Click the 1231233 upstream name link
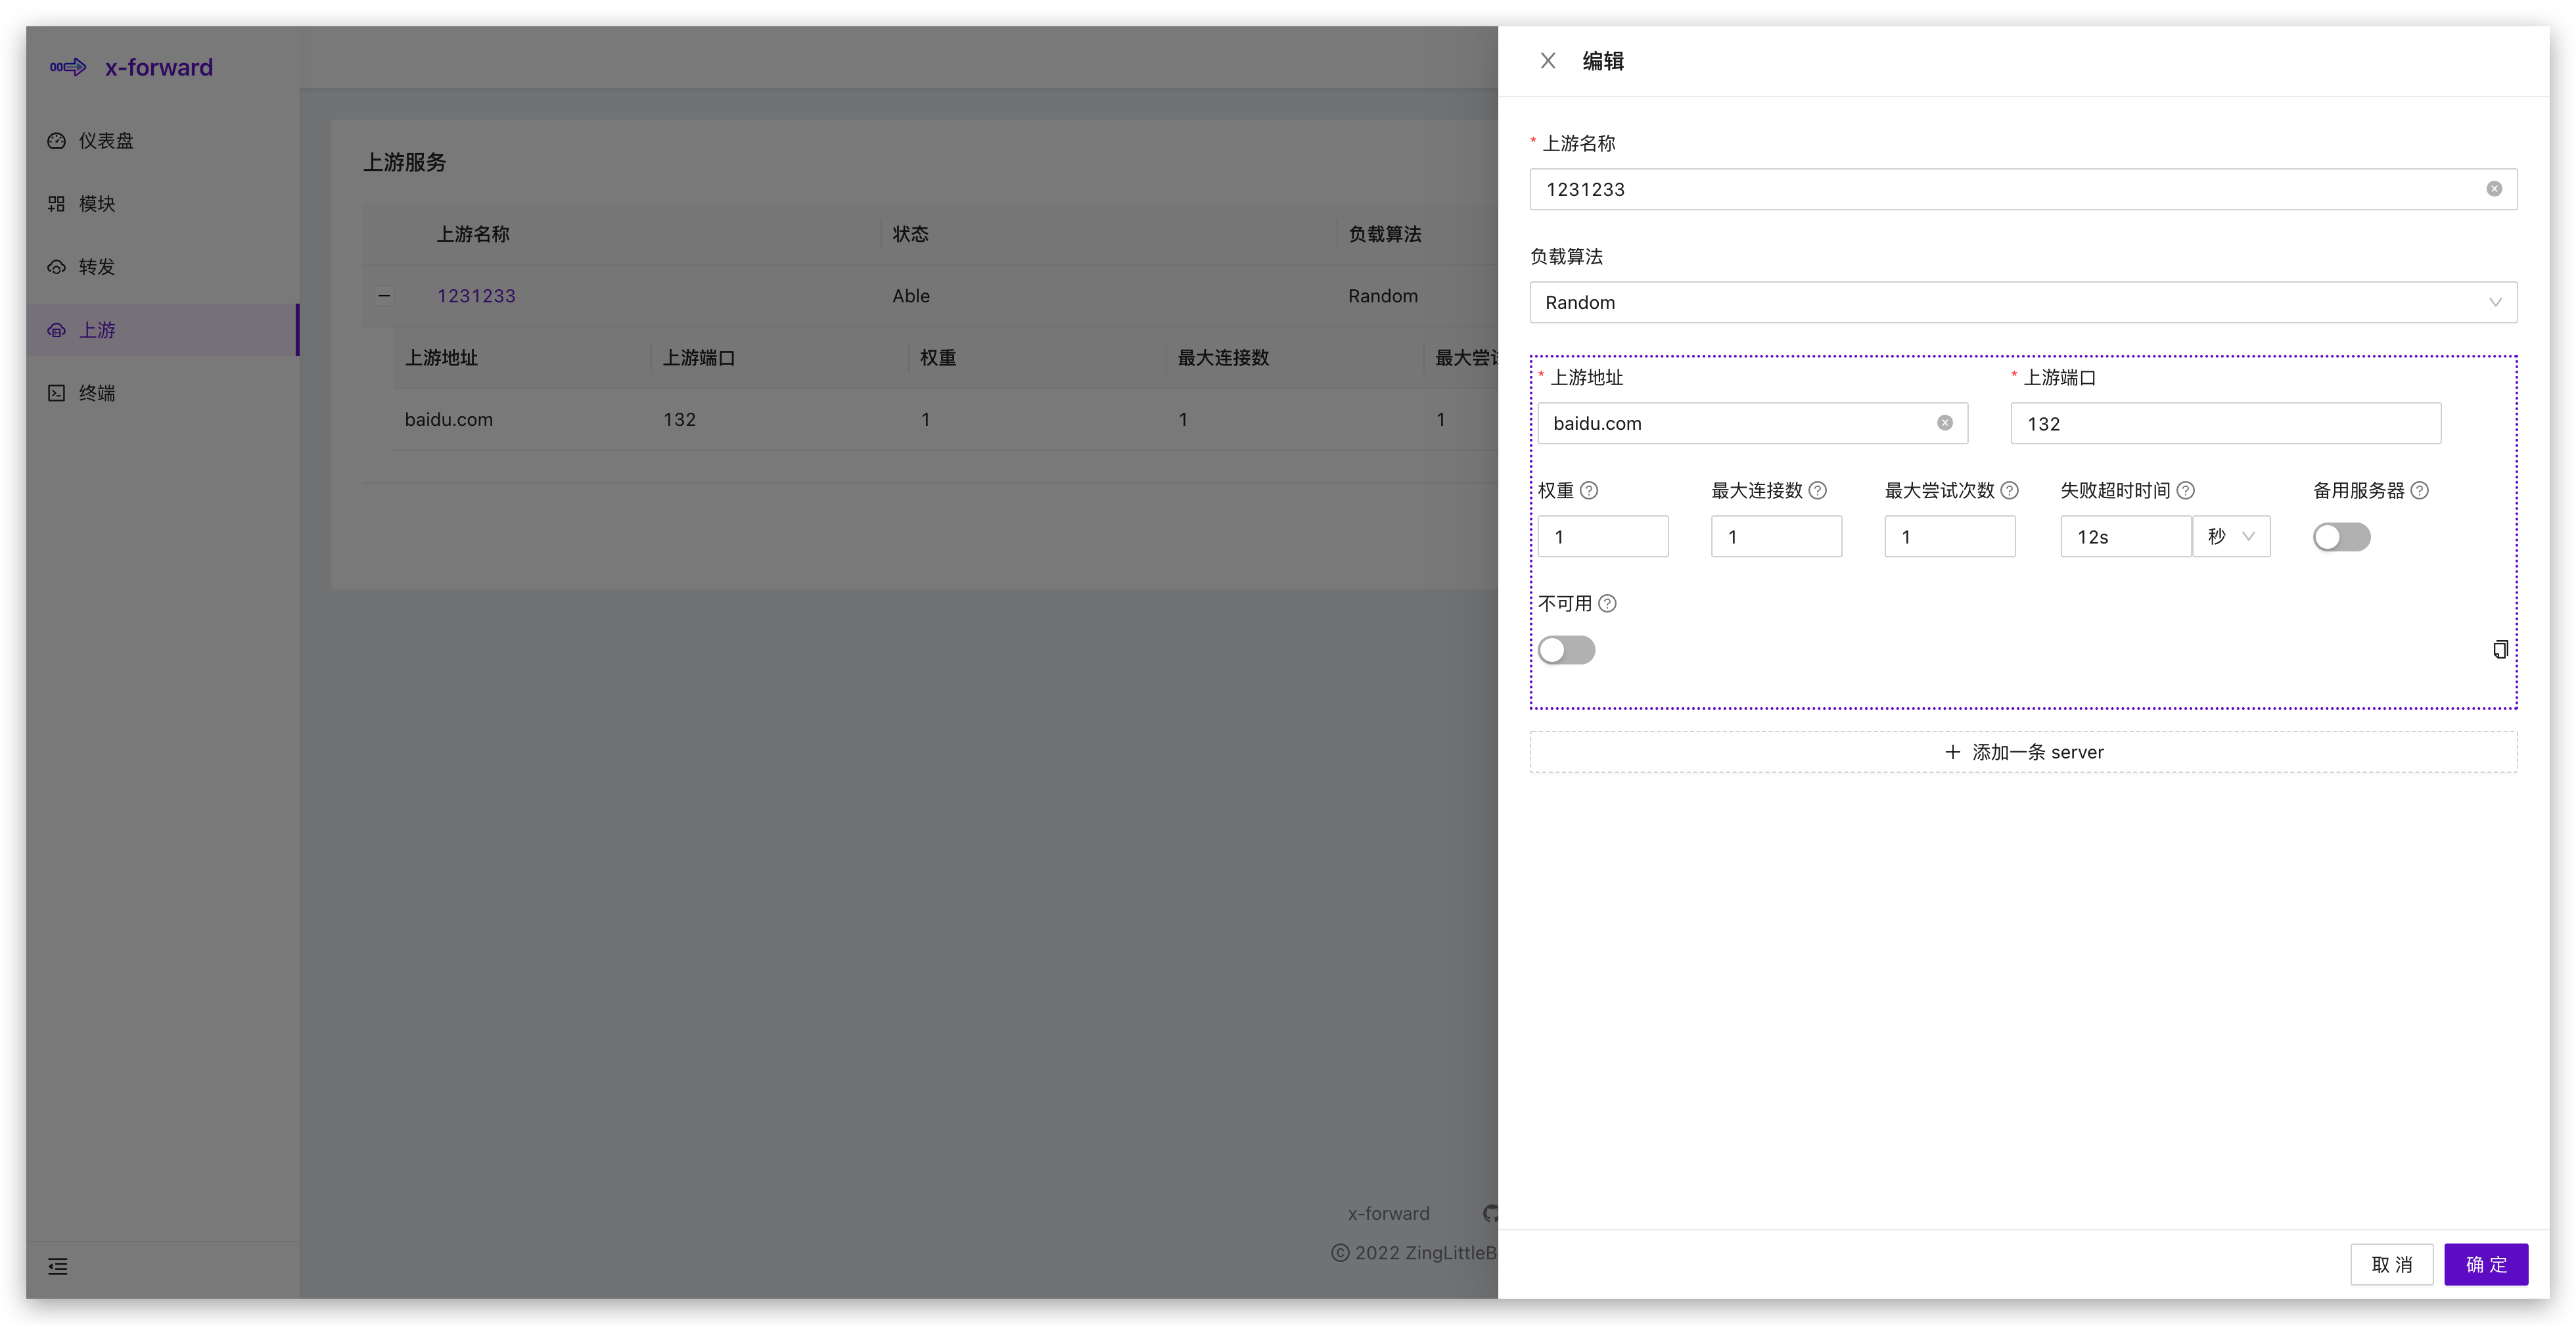Image resolution: width=2576 pixels, height=1325 pixels. [x=476, y=296]
